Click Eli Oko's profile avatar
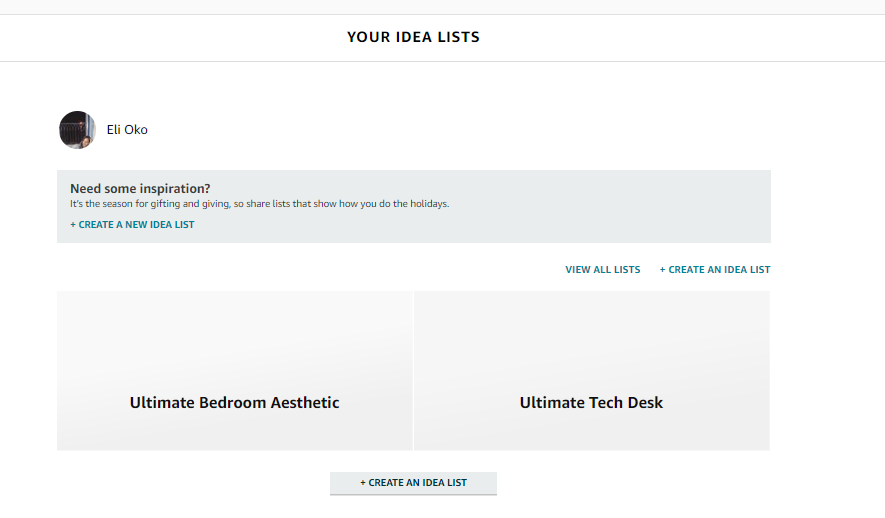This screenshot has width=885, height=518. coord(77,130)
